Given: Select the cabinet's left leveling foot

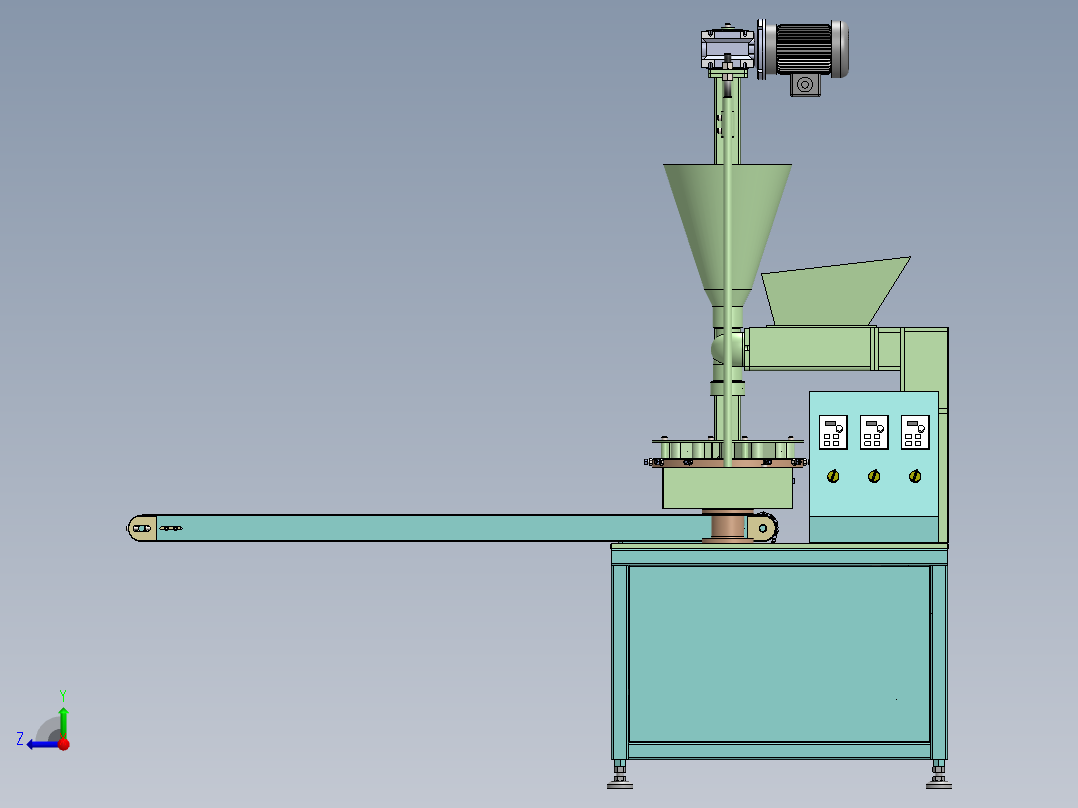Looking at the screenshot, I should (620, 774).
